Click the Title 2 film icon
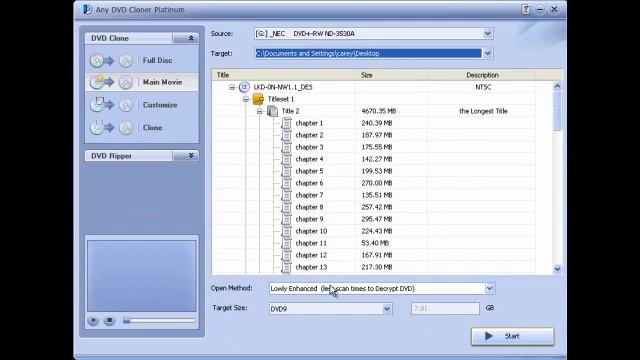 pyautogui.click(x=272, y=111)
